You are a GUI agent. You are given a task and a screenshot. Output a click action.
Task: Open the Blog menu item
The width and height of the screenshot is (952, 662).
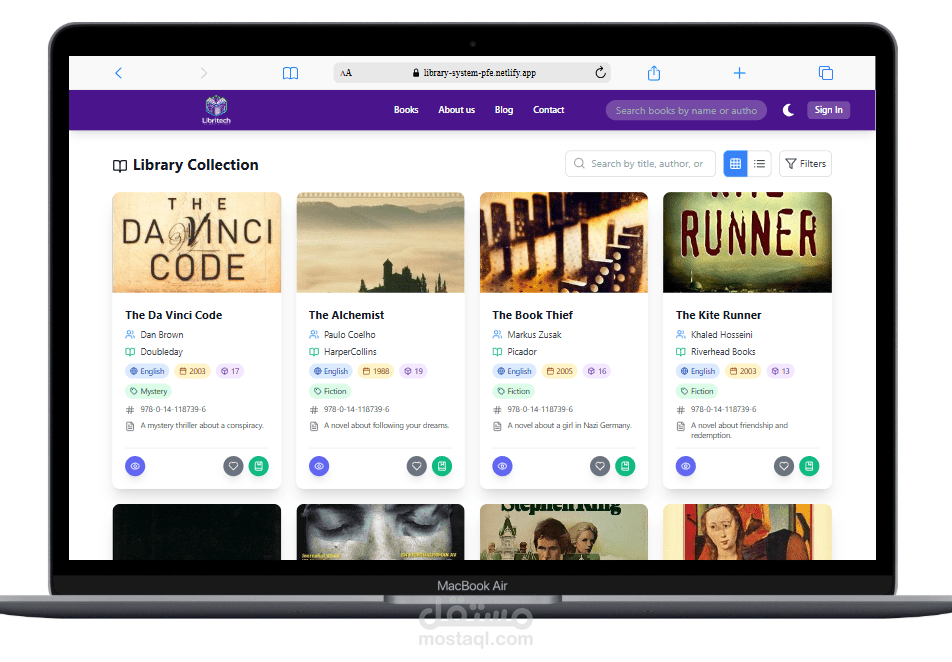point(504,110)
